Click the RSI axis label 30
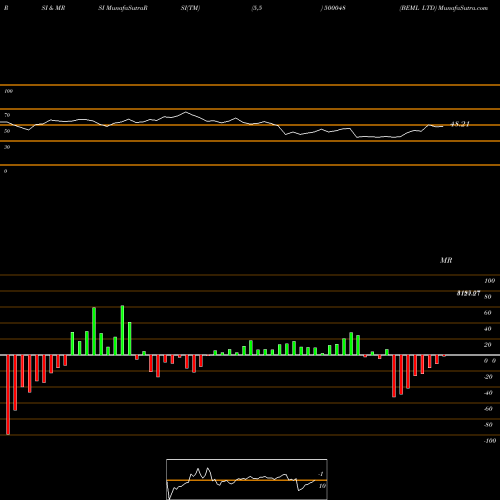The height and width of the screenshot is (500, 500). 7,147
